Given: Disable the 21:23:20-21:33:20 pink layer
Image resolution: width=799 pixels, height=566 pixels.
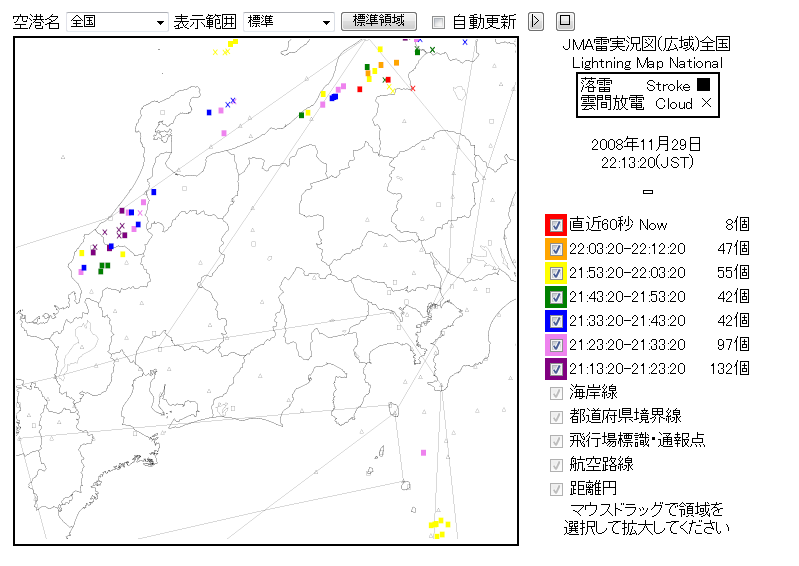Looking at the screenshot, I should click(556, 345).
